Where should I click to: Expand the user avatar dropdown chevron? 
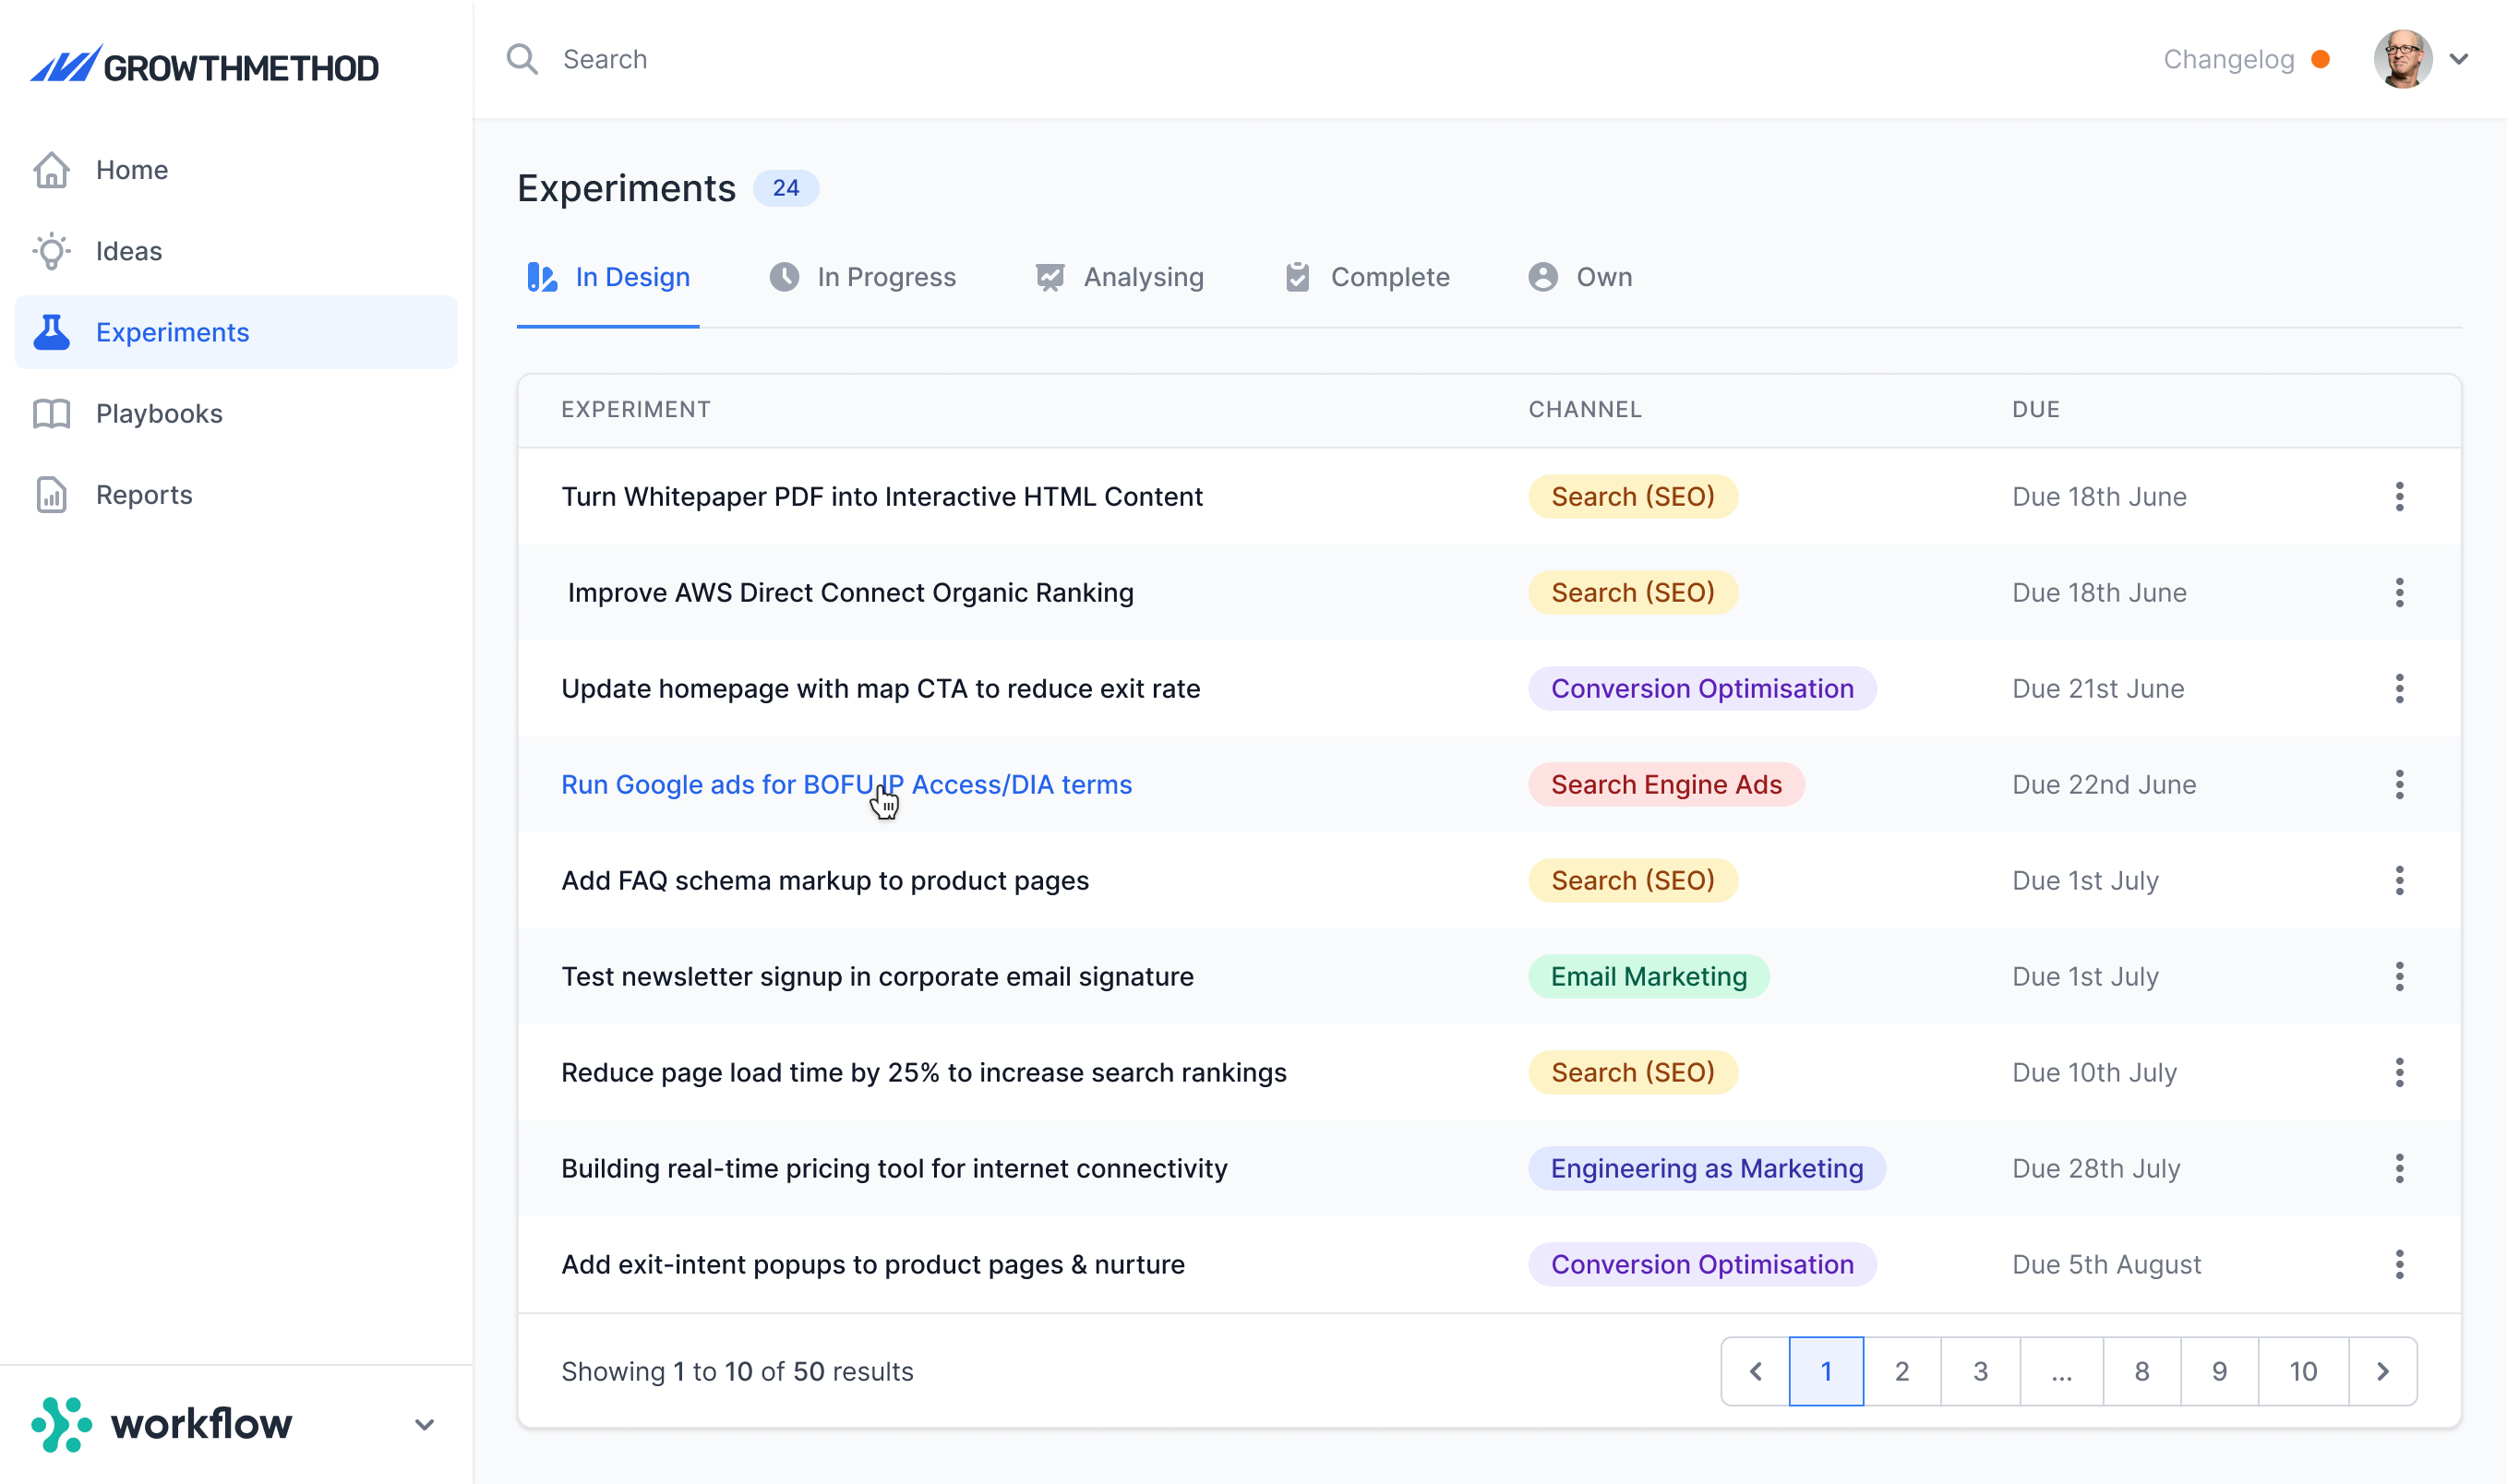pyautogui.click(x=2459, y=59)
